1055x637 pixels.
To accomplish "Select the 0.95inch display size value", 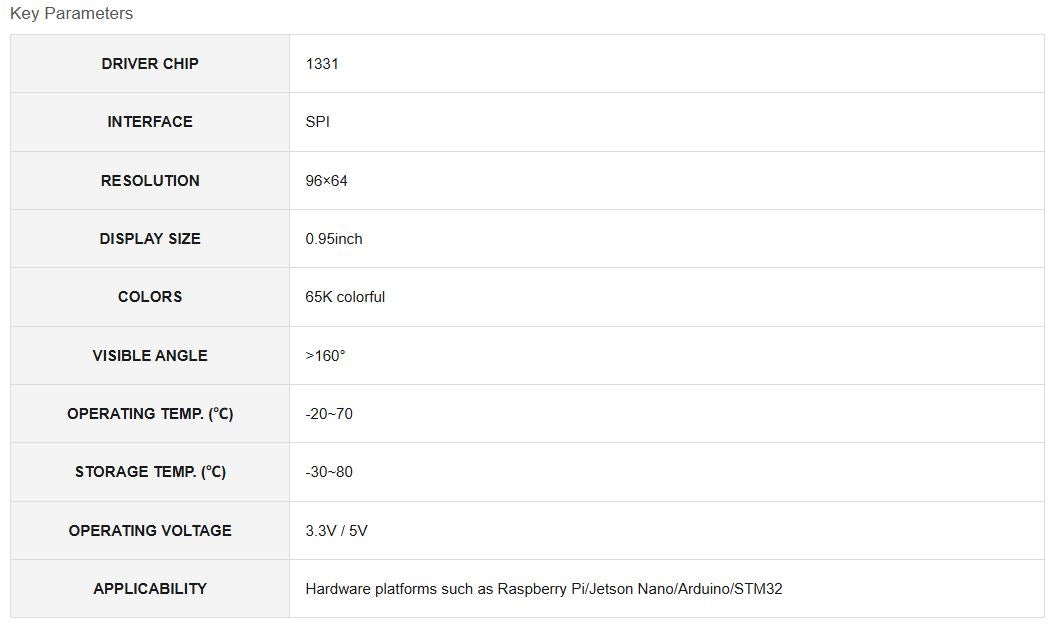I will [334, 239].
